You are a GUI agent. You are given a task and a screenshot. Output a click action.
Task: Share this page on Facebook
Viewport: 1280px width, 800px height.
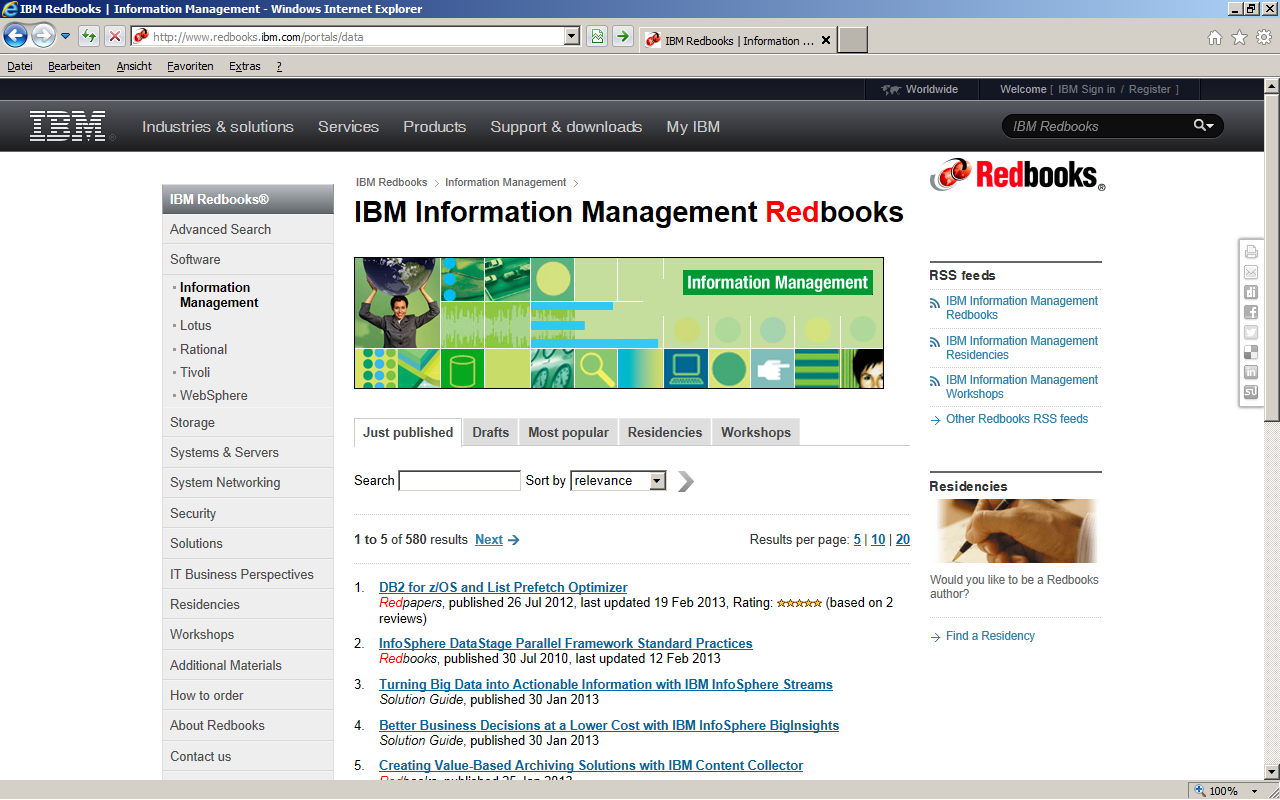tap(1251, 312)
